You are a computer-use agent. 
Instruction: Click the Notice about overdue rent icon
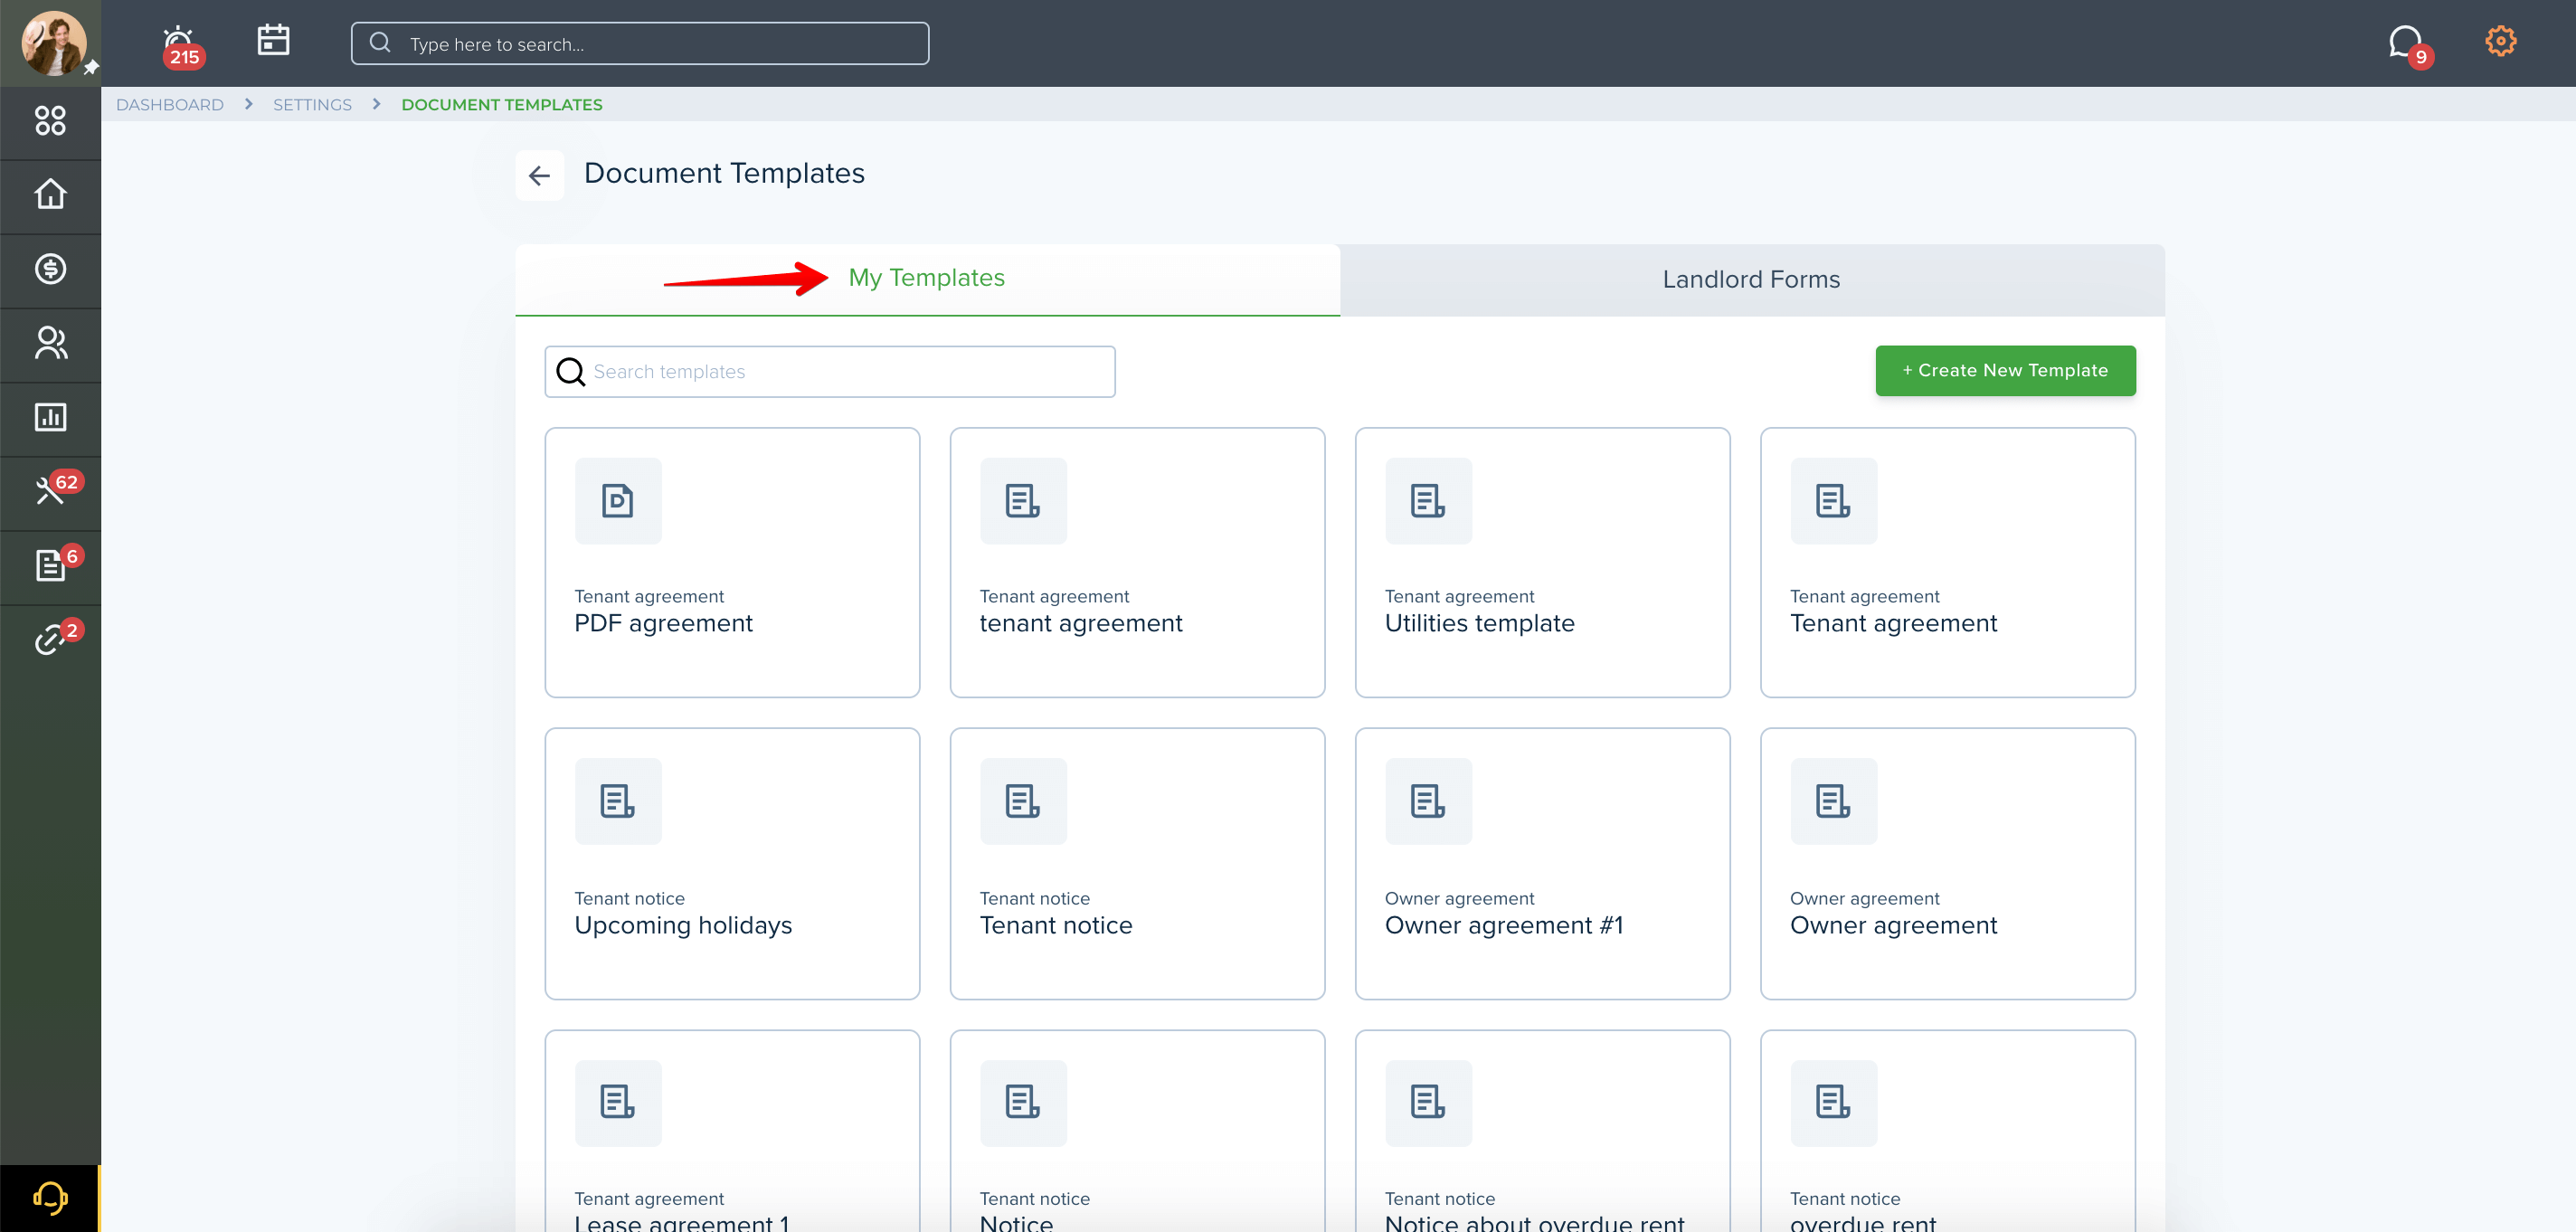point(1428,1102)
